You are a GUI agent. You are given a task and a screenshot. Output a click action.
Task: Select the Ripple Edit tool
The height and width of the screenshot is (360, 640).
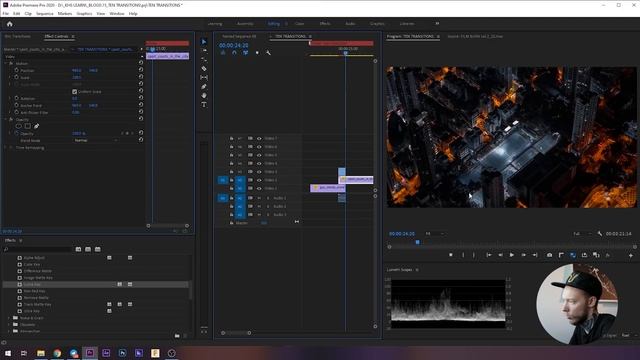point(204,60)
